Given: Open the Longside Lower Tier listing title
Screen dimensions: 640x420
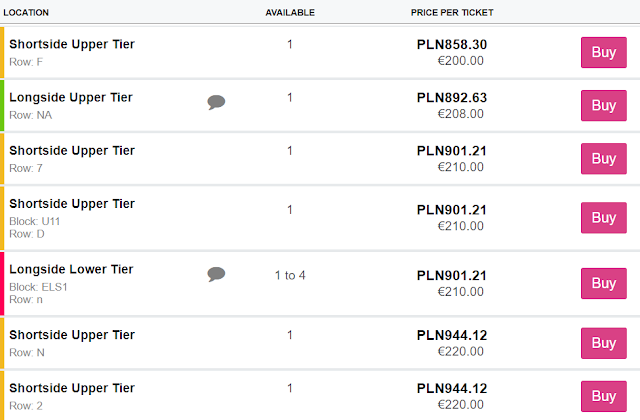Looking at the screenshot, I should (x=71, y=269).
